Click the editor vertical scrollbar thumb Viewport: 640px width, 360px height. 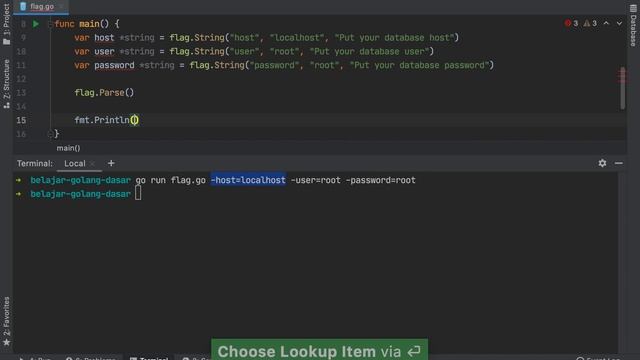click(x=622, y=88)
